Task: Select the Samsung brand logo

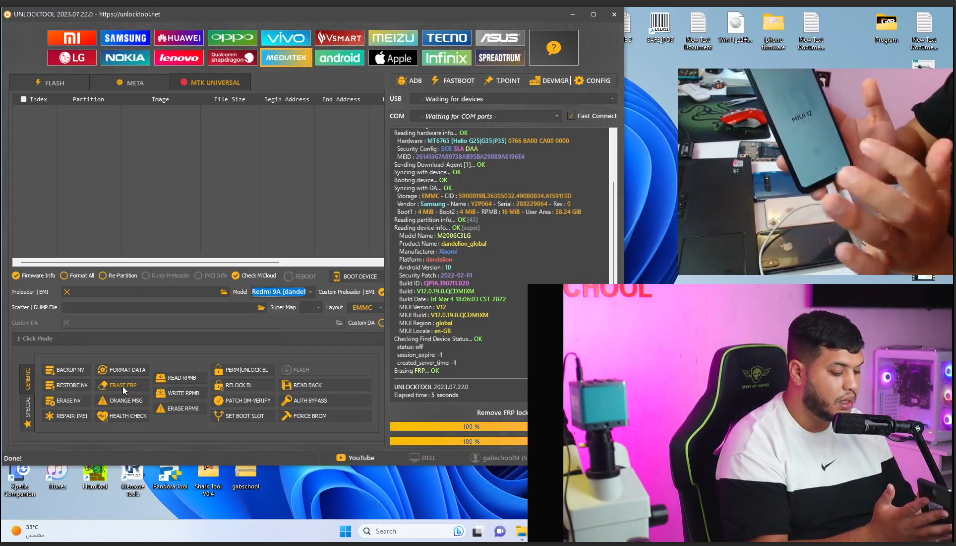Action: [125, 38]
